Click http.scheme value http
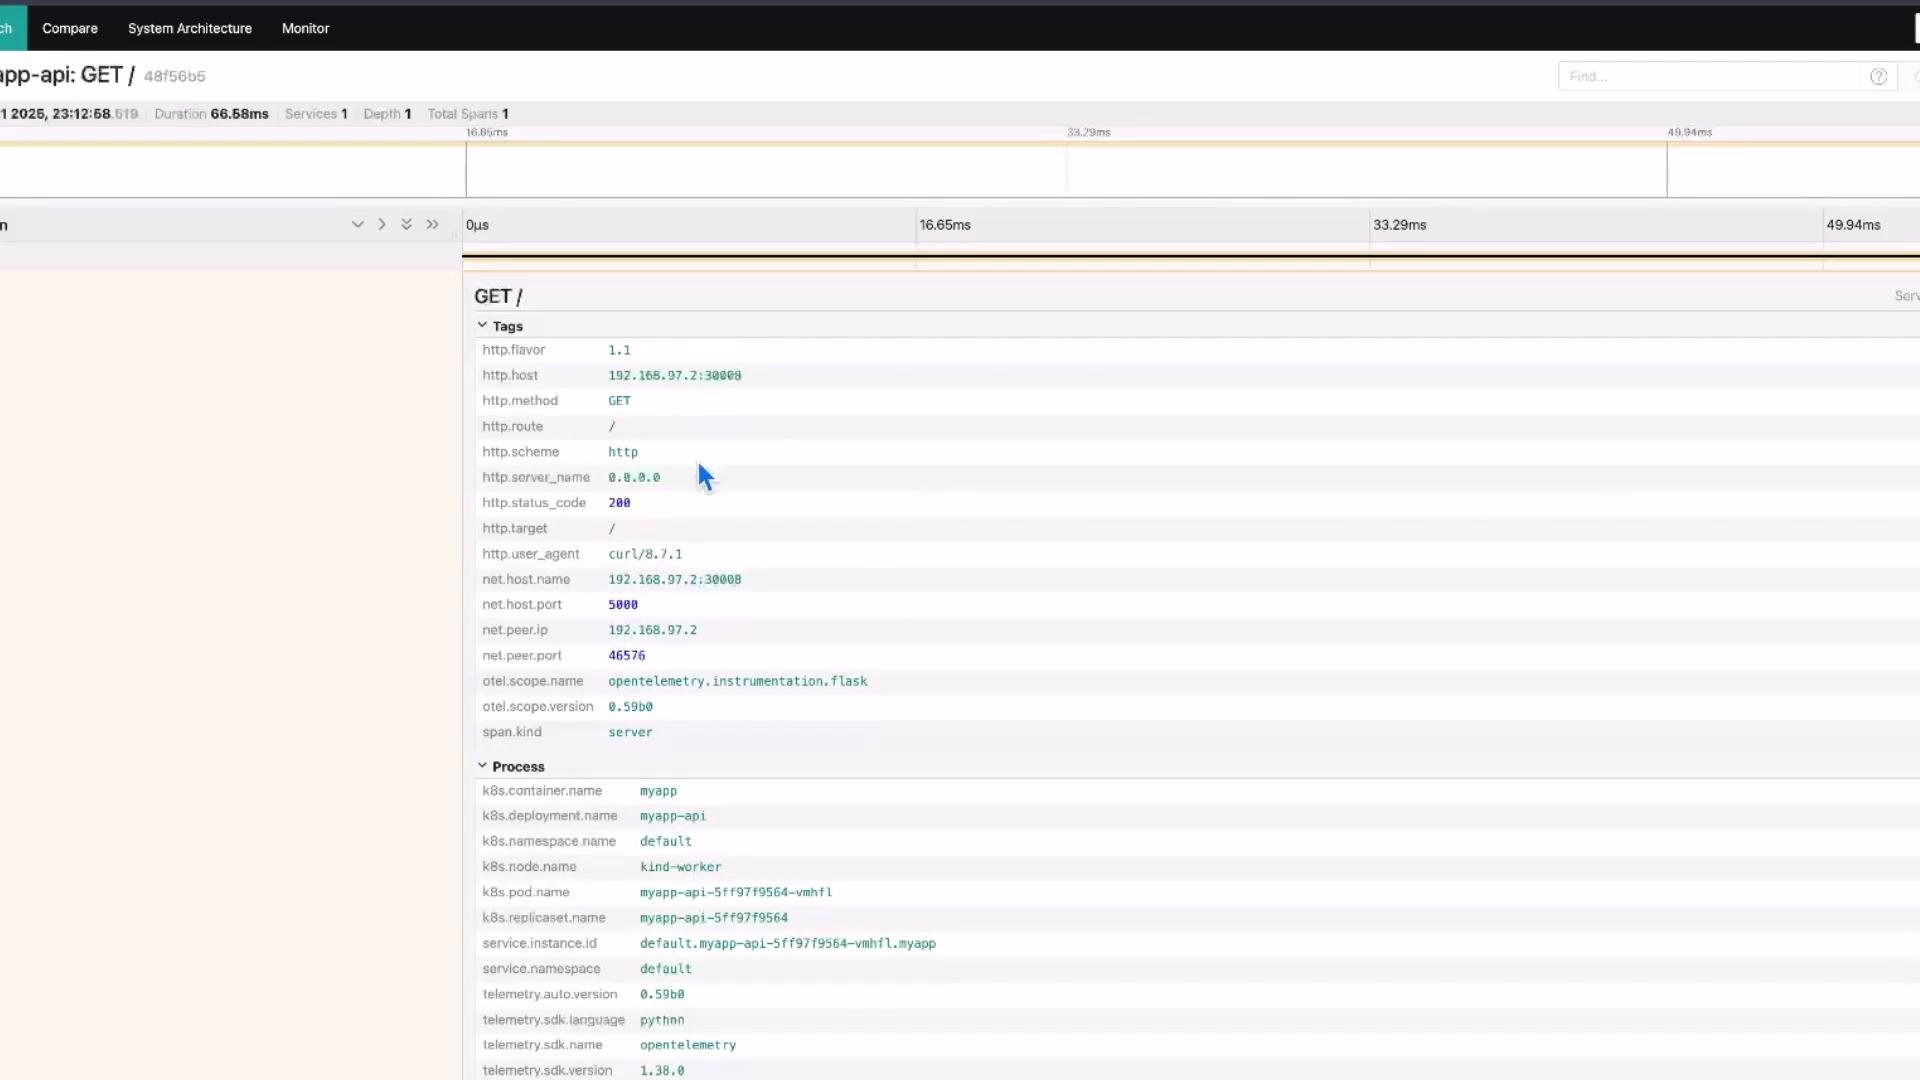 pyautogui.click(x=623, y=452)
